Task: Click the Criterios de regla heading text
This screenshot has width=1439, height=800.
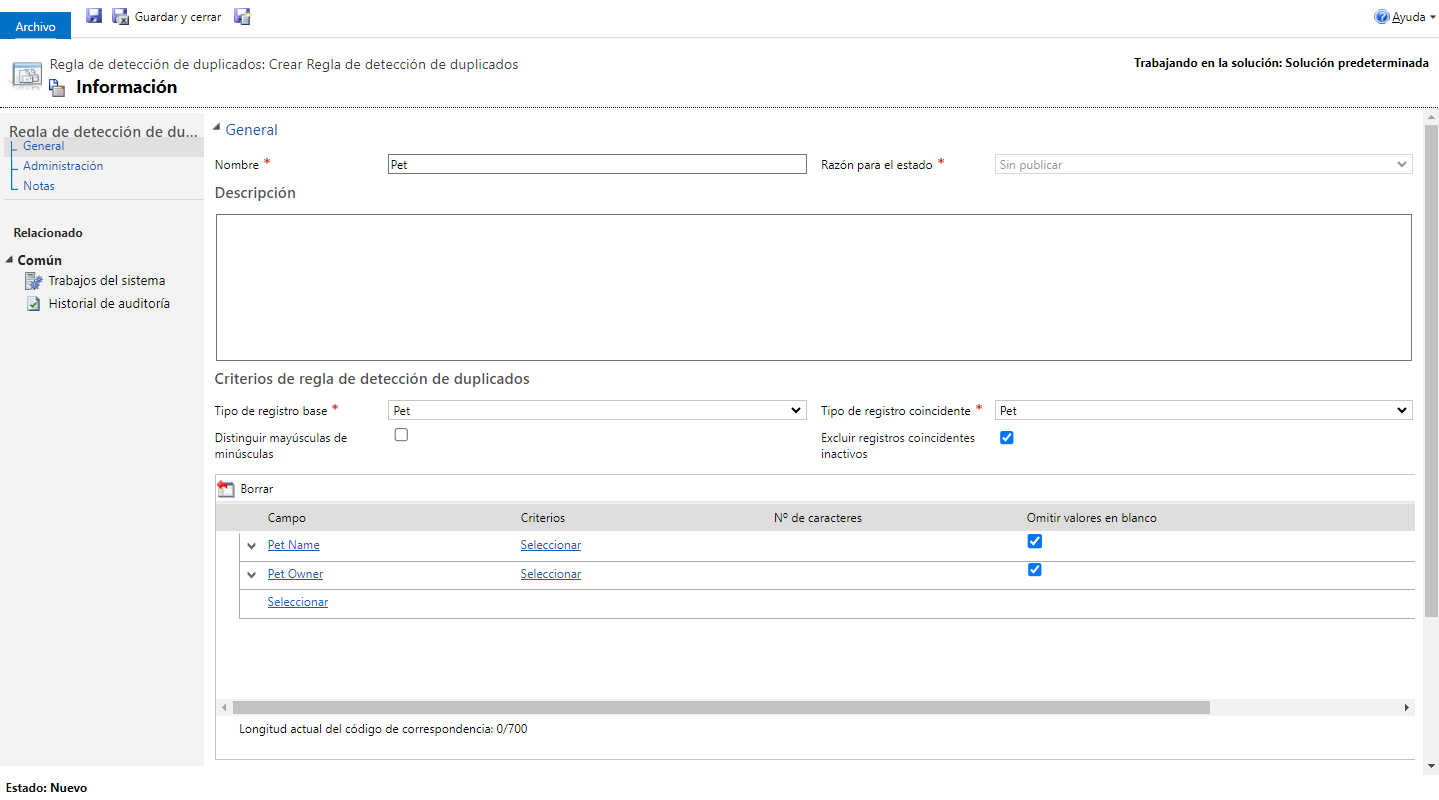Action: pyautogui.click(x=372, y=379)
